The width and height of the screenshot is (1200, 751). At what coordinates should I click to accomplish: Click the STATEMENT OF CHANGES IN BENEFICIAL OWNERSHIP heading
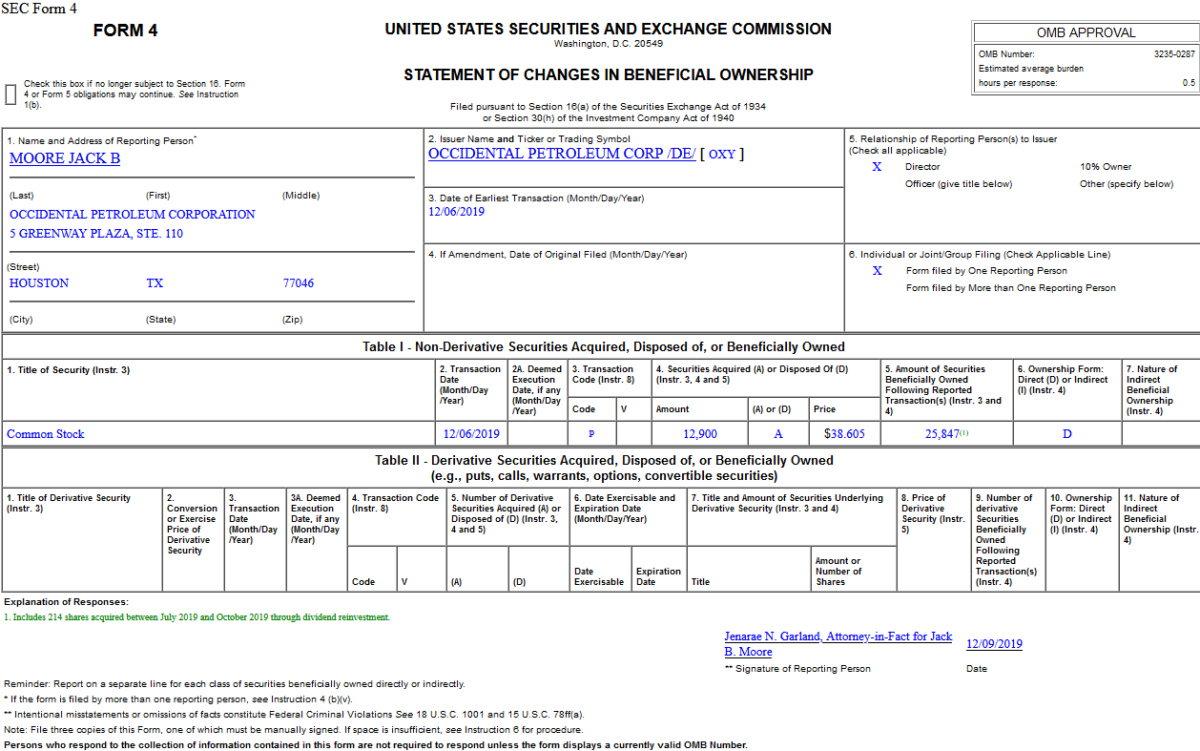coord(608,75)
